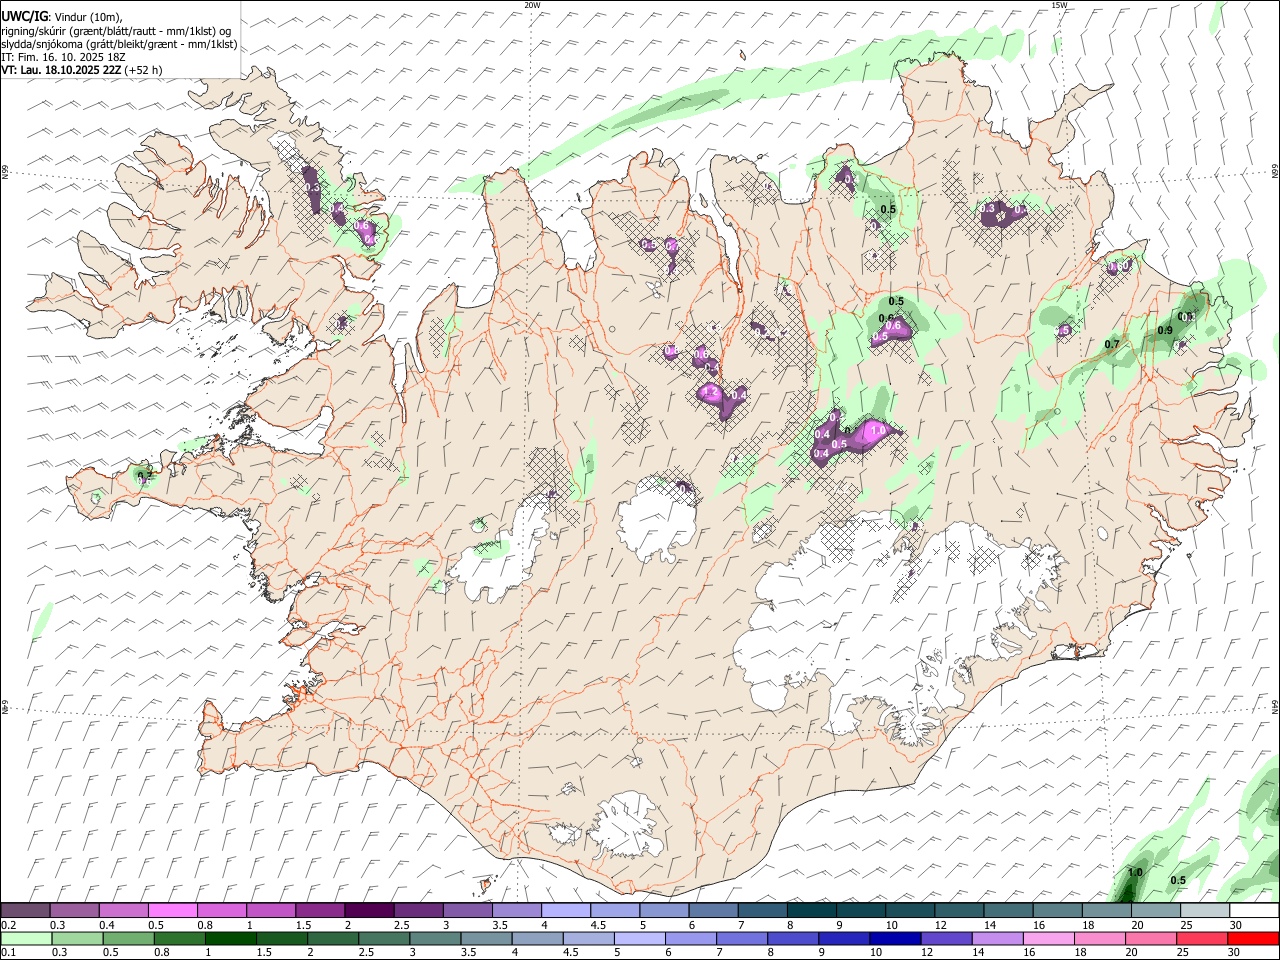This screenshot has height=960, width=1280.
Task: Choose the light purple rain swatch at 14
Action: point(999,938)
